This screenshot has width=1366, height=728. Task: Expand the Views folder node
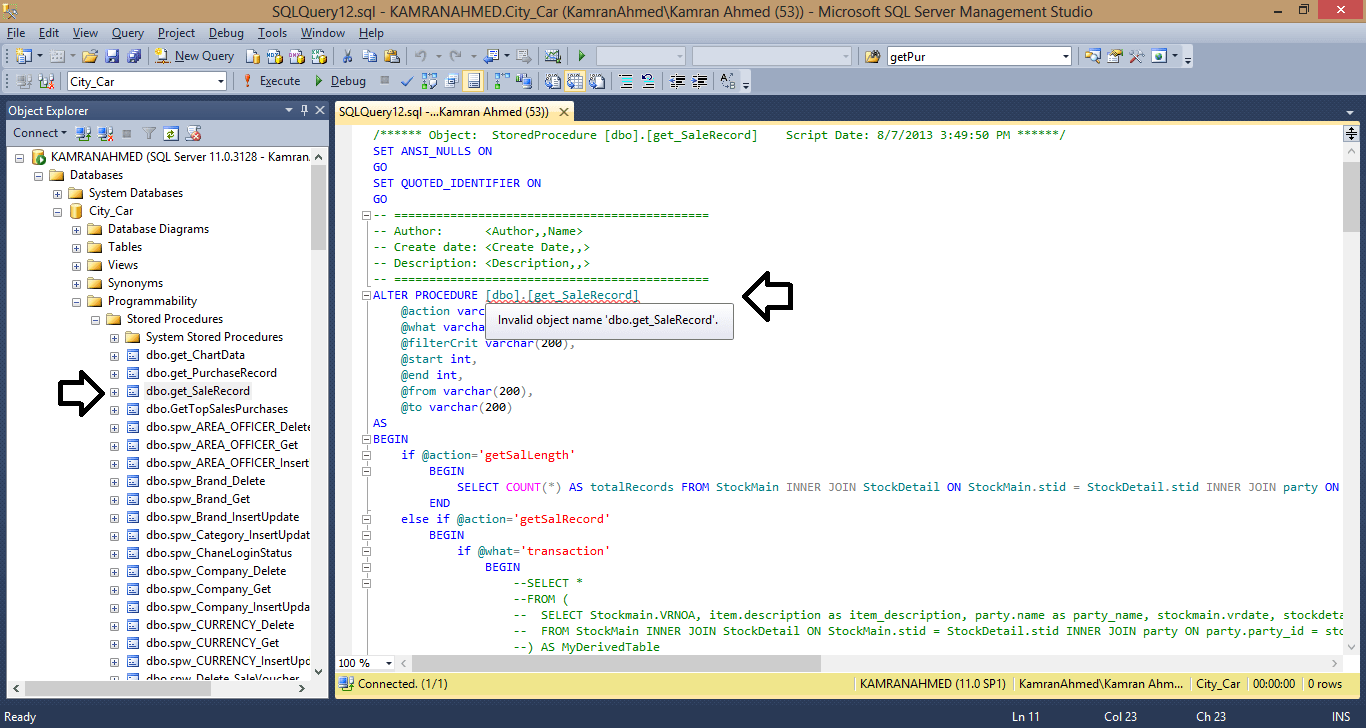pyautogui.click(x=77, y=265)
